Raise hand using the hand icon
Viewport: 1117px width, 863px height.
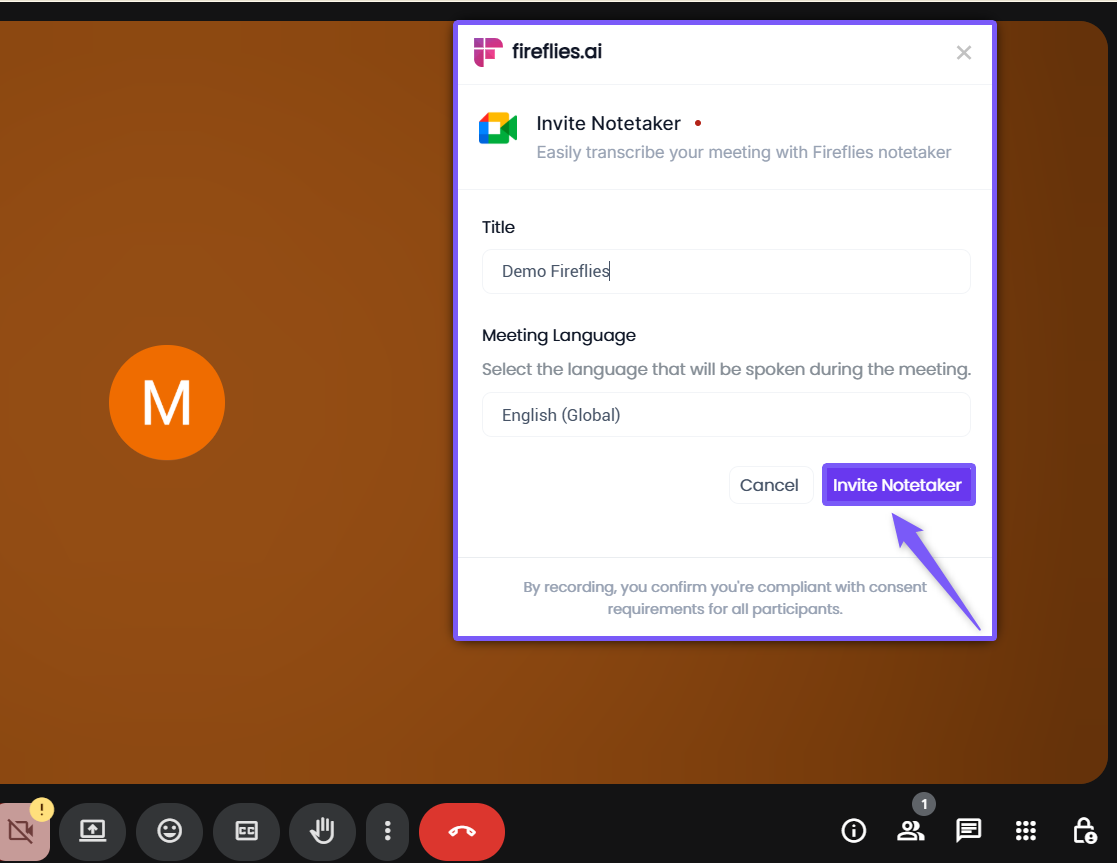[323, 831]
